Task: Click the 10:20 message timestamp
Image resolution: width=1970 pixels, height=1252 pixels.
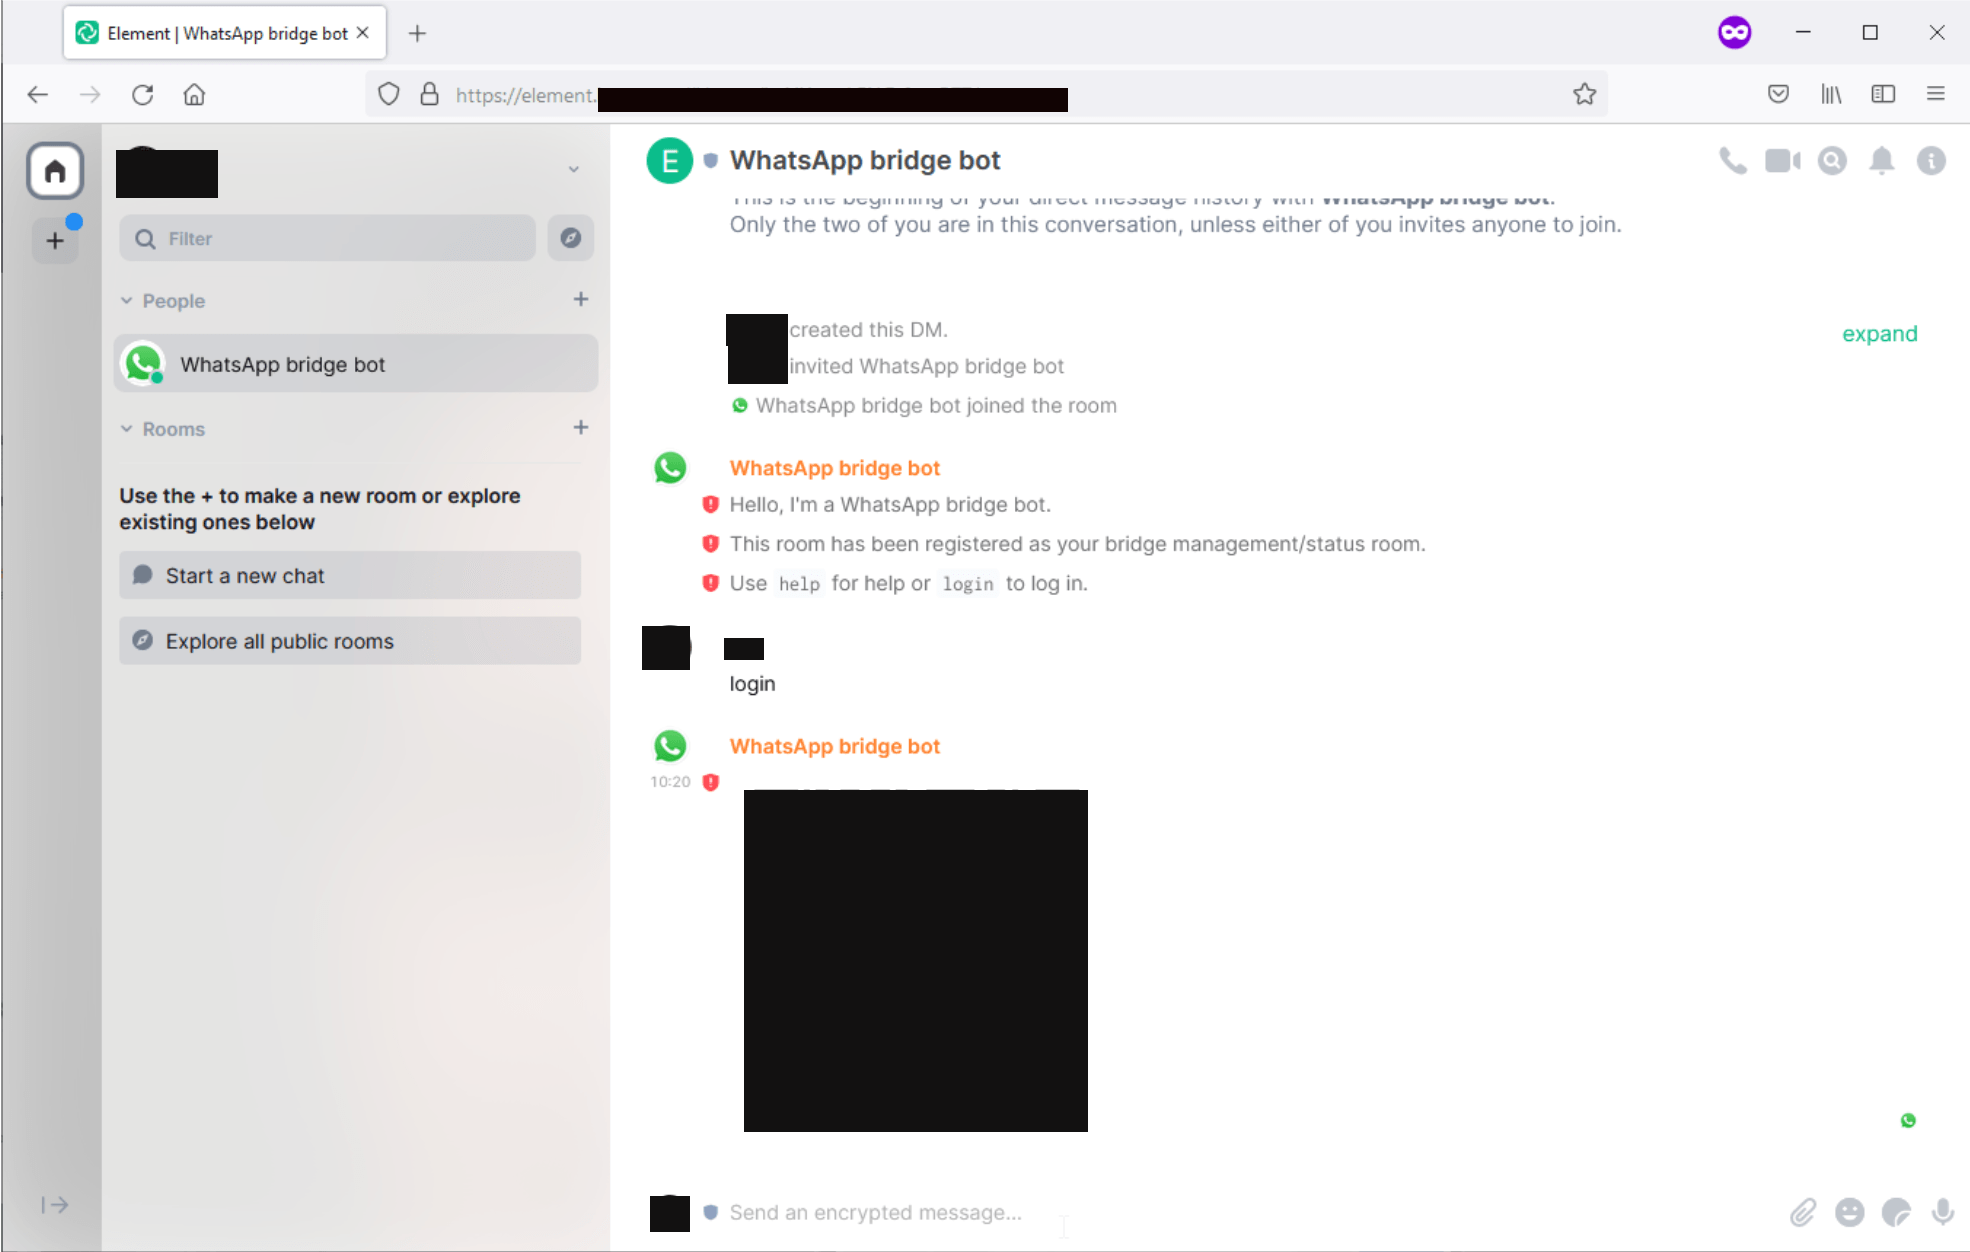Action: tap(670, 782)
